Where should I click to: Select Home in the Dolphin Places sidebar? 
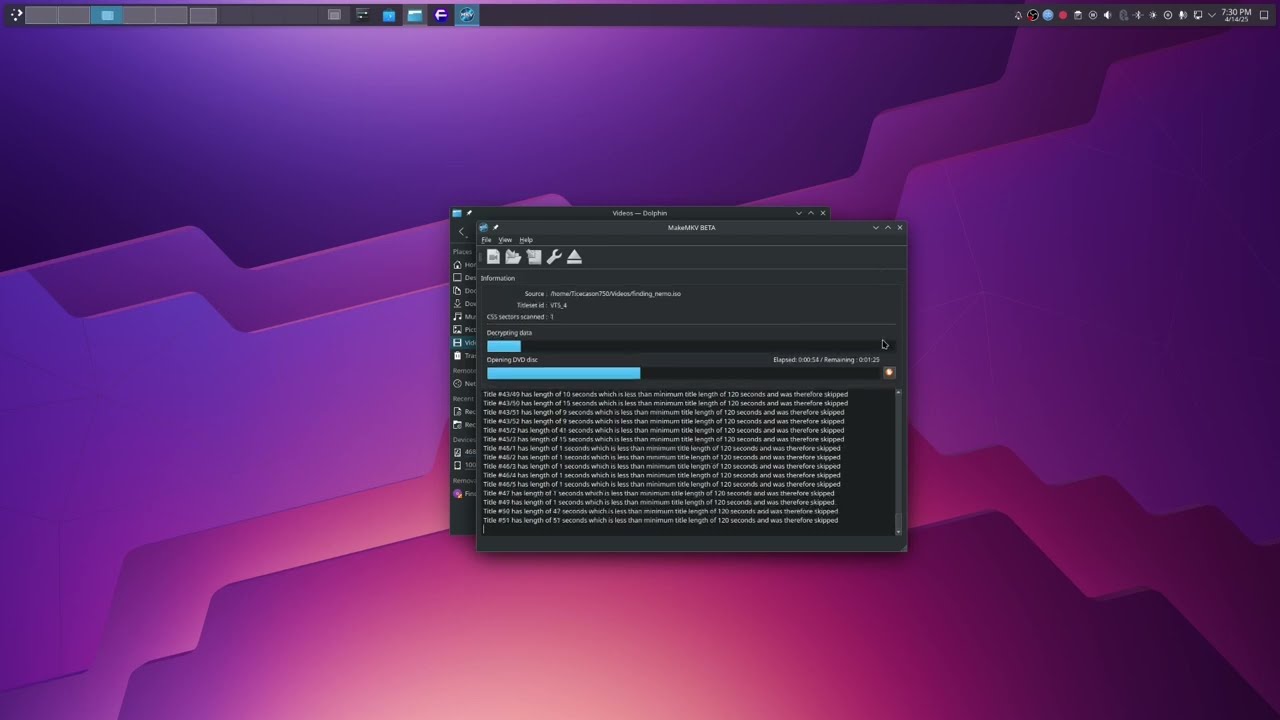pyautogui.click(x=464, y=265)
